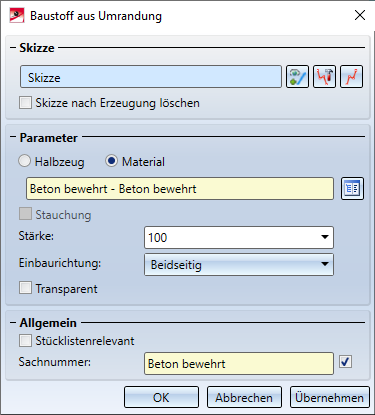Open the material catalogue browser icon
Screen dimensions: 375x415
pos(352,189)
